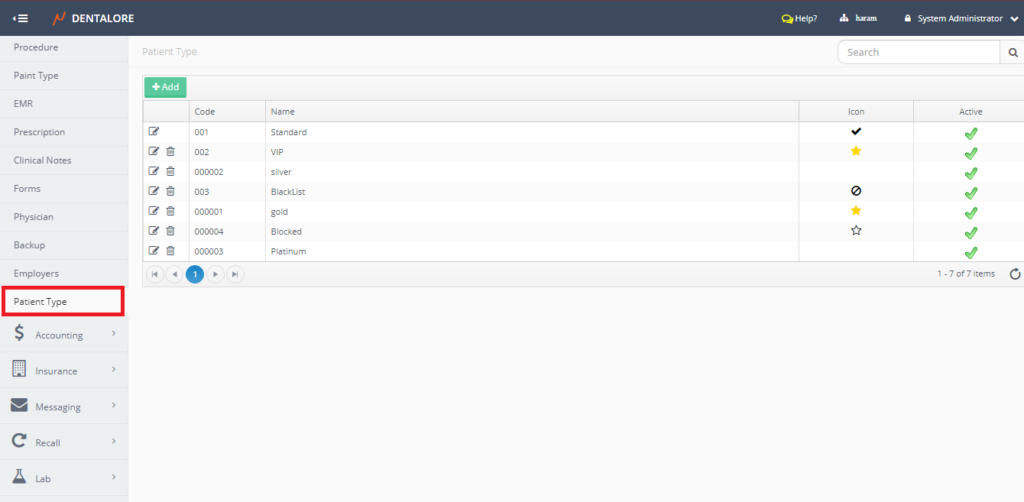
Task: Click into the Search input field
Action: (918, 53)
